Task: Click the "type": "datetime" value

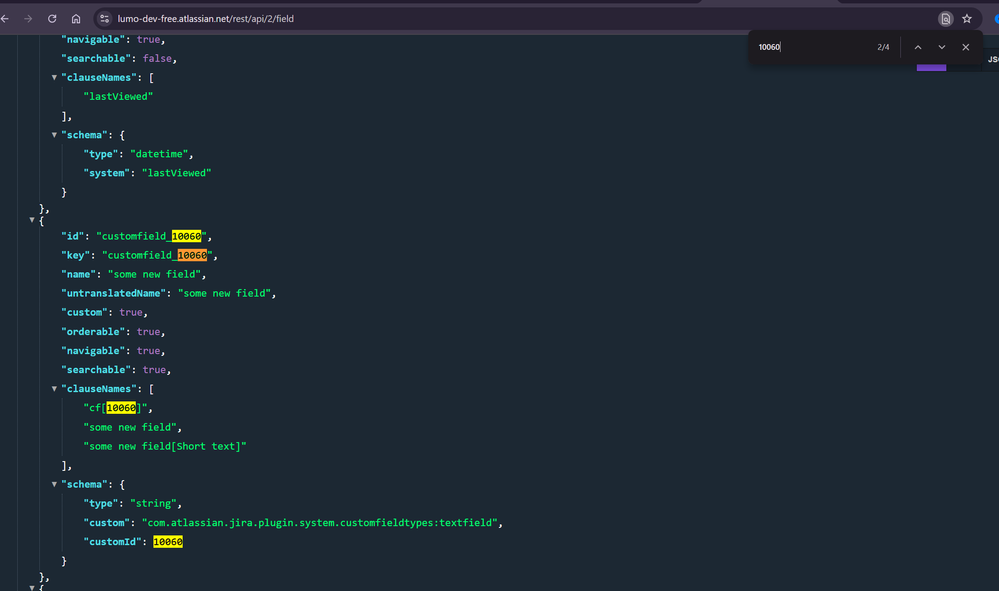Action: pos(159,154)
